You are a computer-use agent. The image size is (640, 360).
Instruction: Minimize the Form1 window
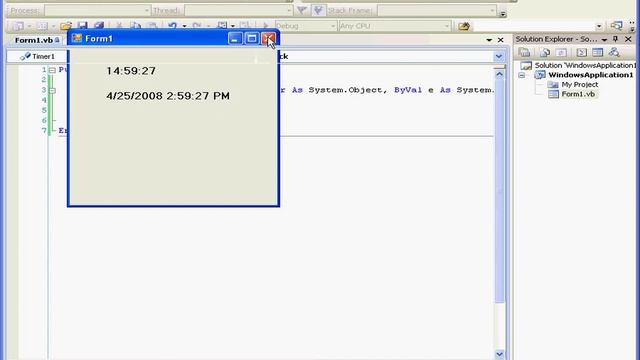[235, 39]
